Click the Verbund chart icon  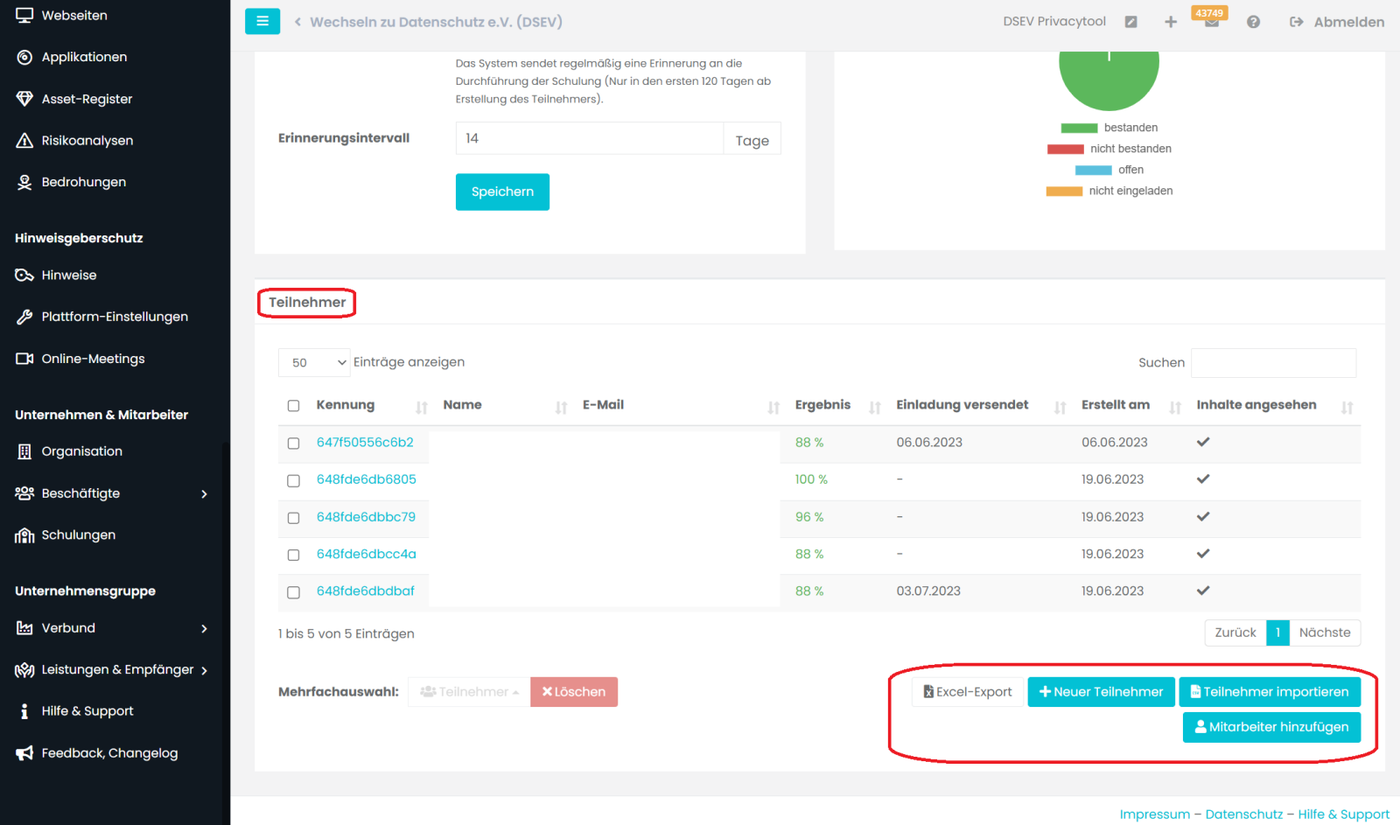[25, 628]
